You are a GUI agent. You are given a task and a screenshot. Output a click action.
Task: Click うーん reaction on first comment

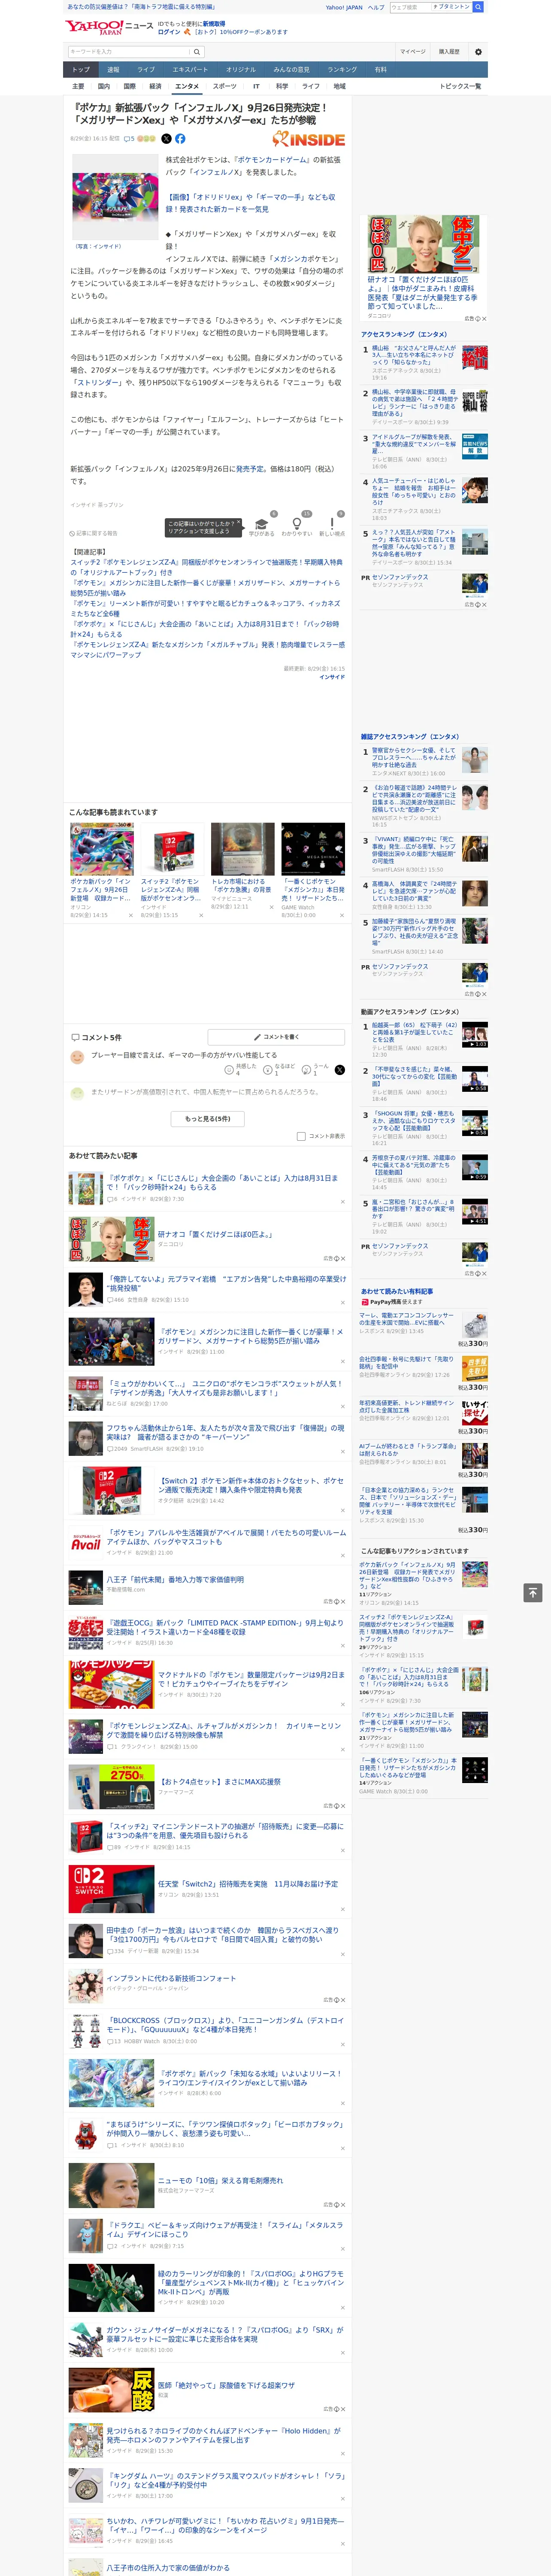click(x=316, y=1070)
